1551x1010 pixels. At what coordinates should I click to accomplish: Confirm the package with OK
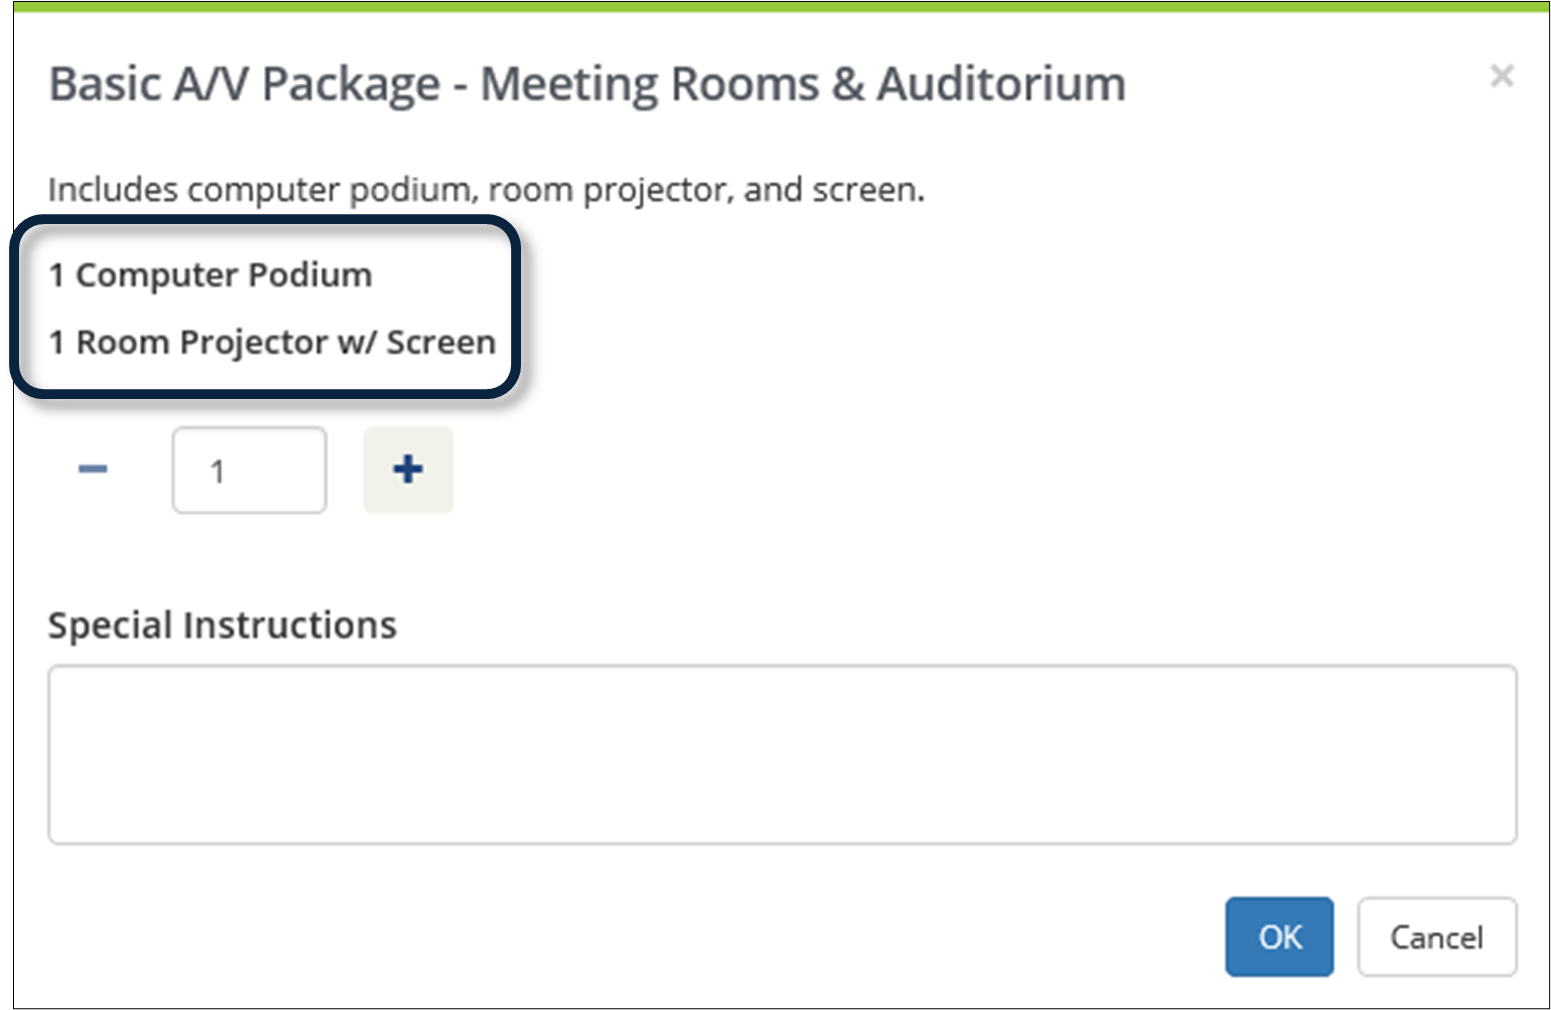(1279, 937)
